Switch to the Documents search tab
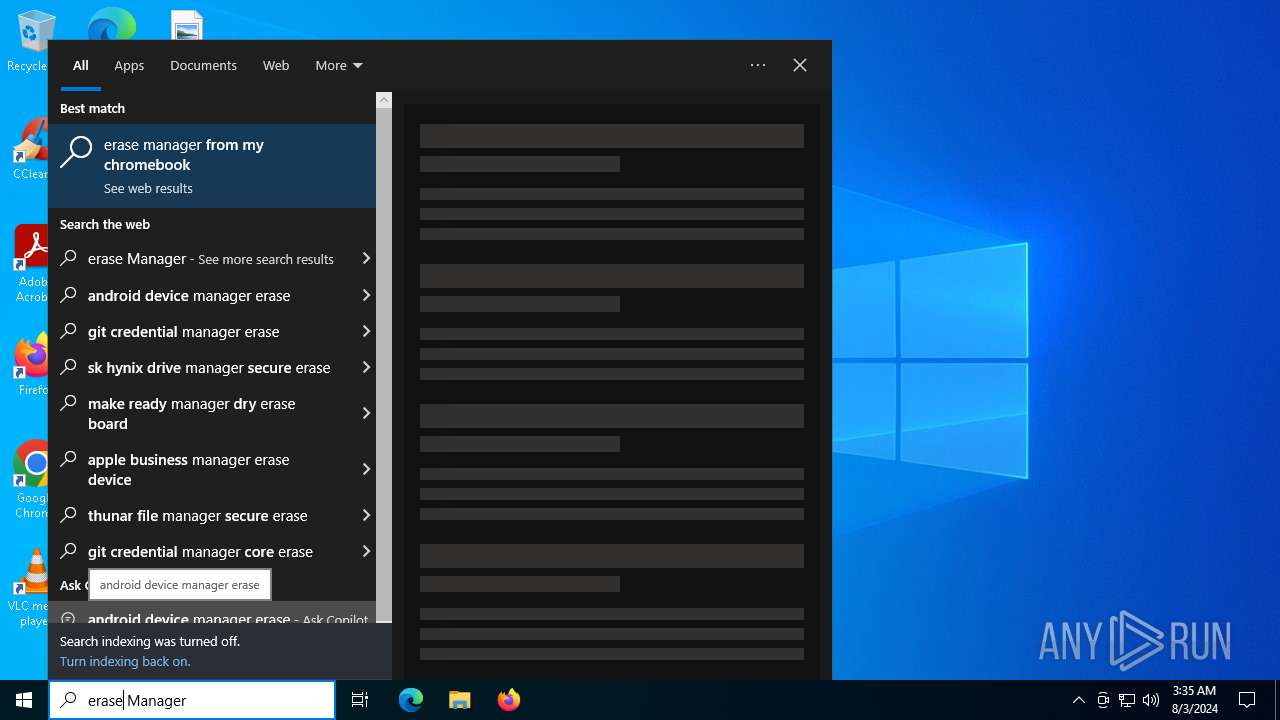 coord(203,65)
